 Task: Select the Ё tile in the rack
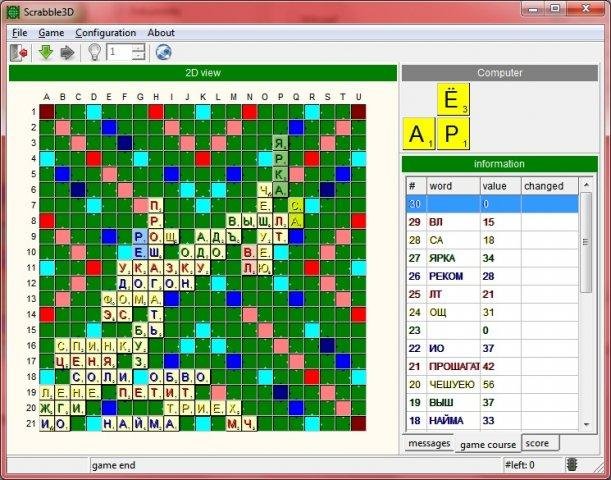pyautogui.click(x=453, y=99)
